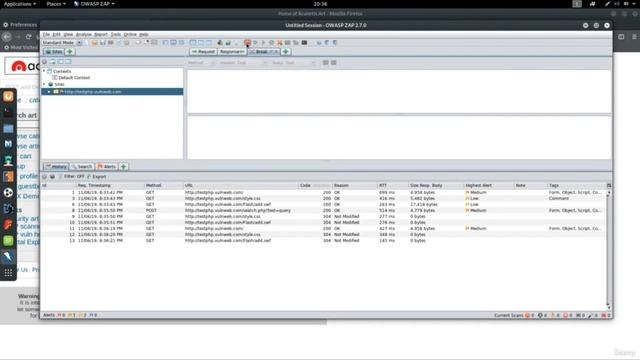
Task: Click the red Set Break toolbar button
Action: 247,42
